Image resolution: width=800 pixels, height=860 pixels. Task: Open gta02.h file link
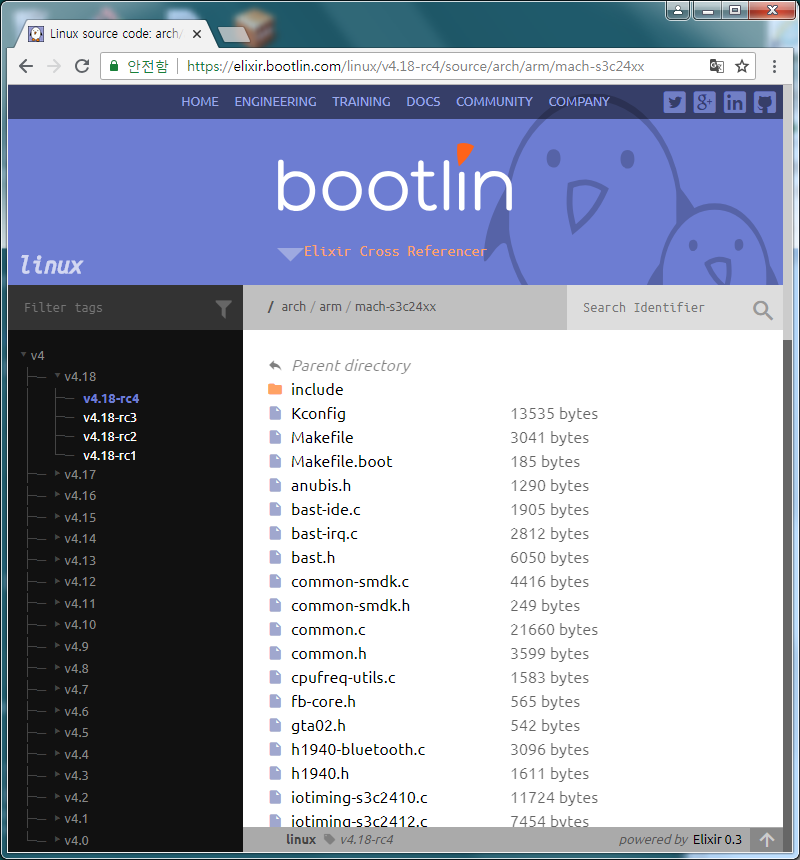(x=318, y=726)
